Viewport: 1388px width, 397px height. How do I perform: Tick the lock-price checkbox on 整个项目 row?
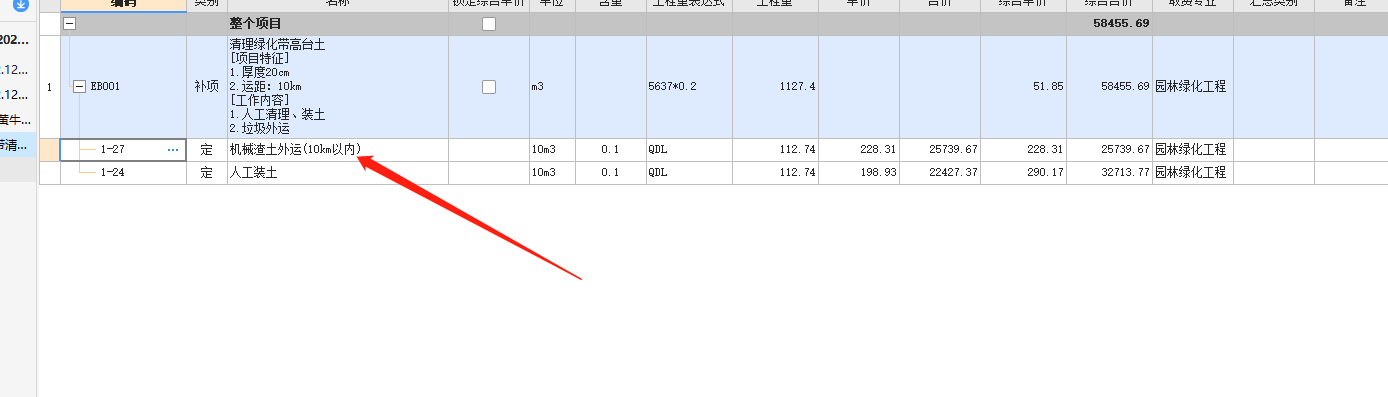coord(489,24)
